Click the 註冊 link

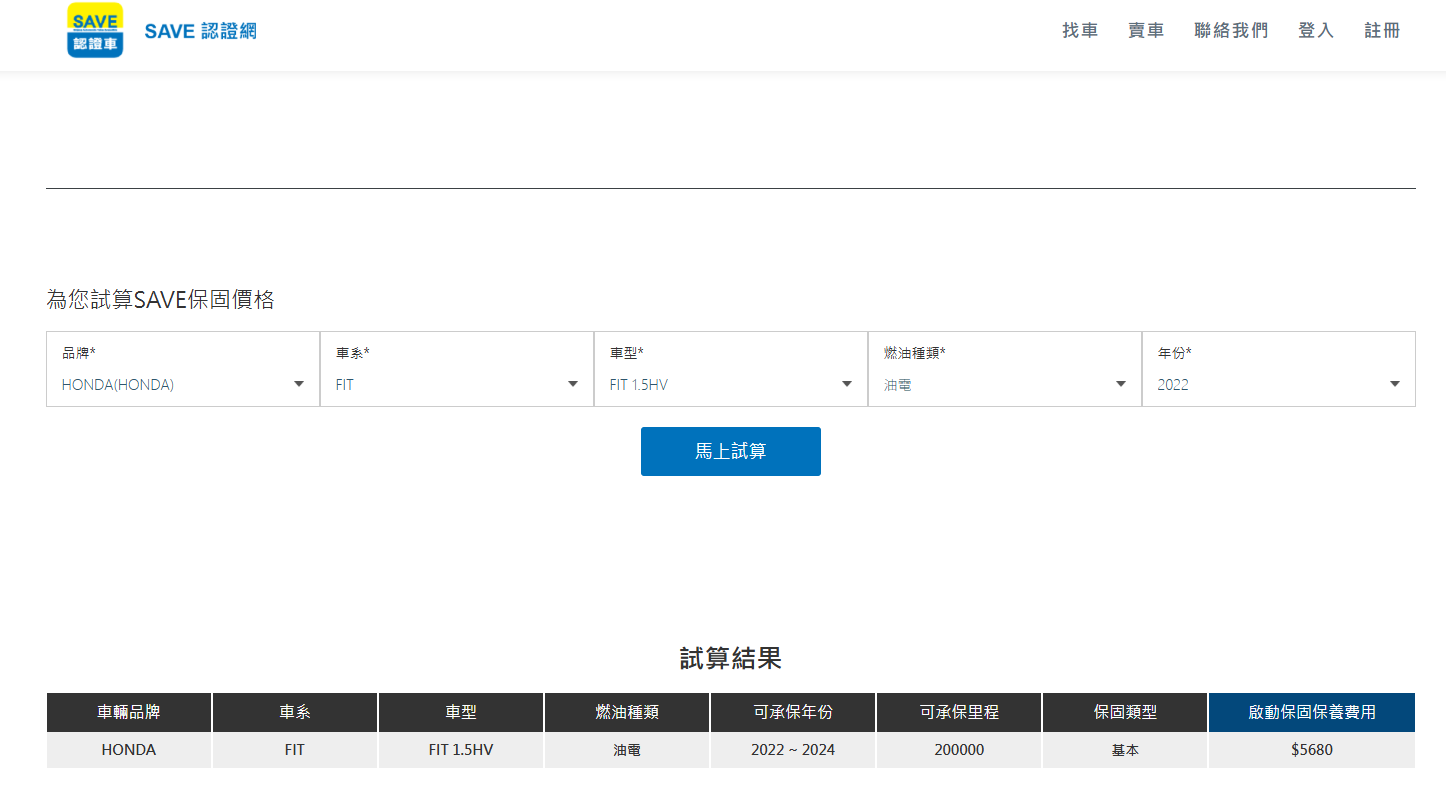[1382, 31]
